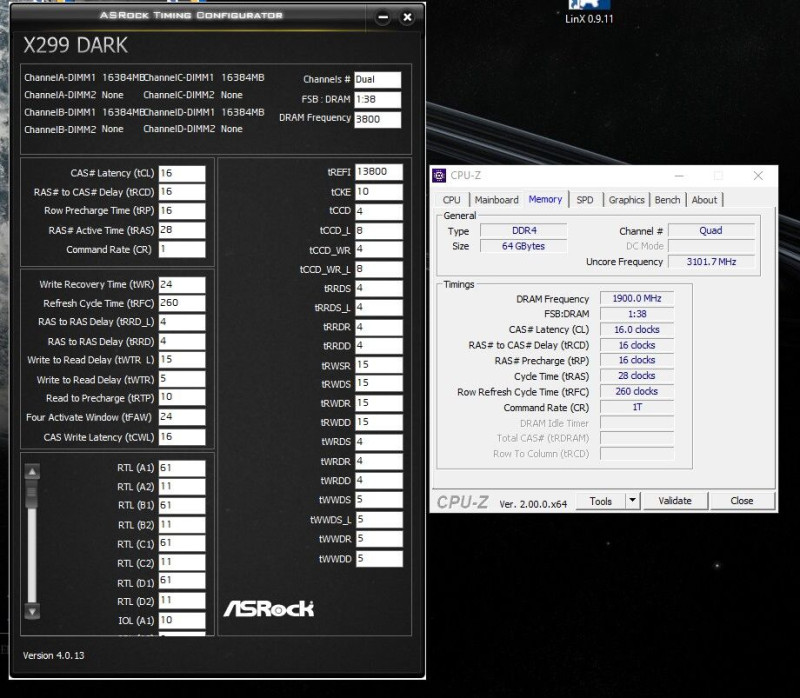Select the tWWDD value field

(x=379, y=559)
